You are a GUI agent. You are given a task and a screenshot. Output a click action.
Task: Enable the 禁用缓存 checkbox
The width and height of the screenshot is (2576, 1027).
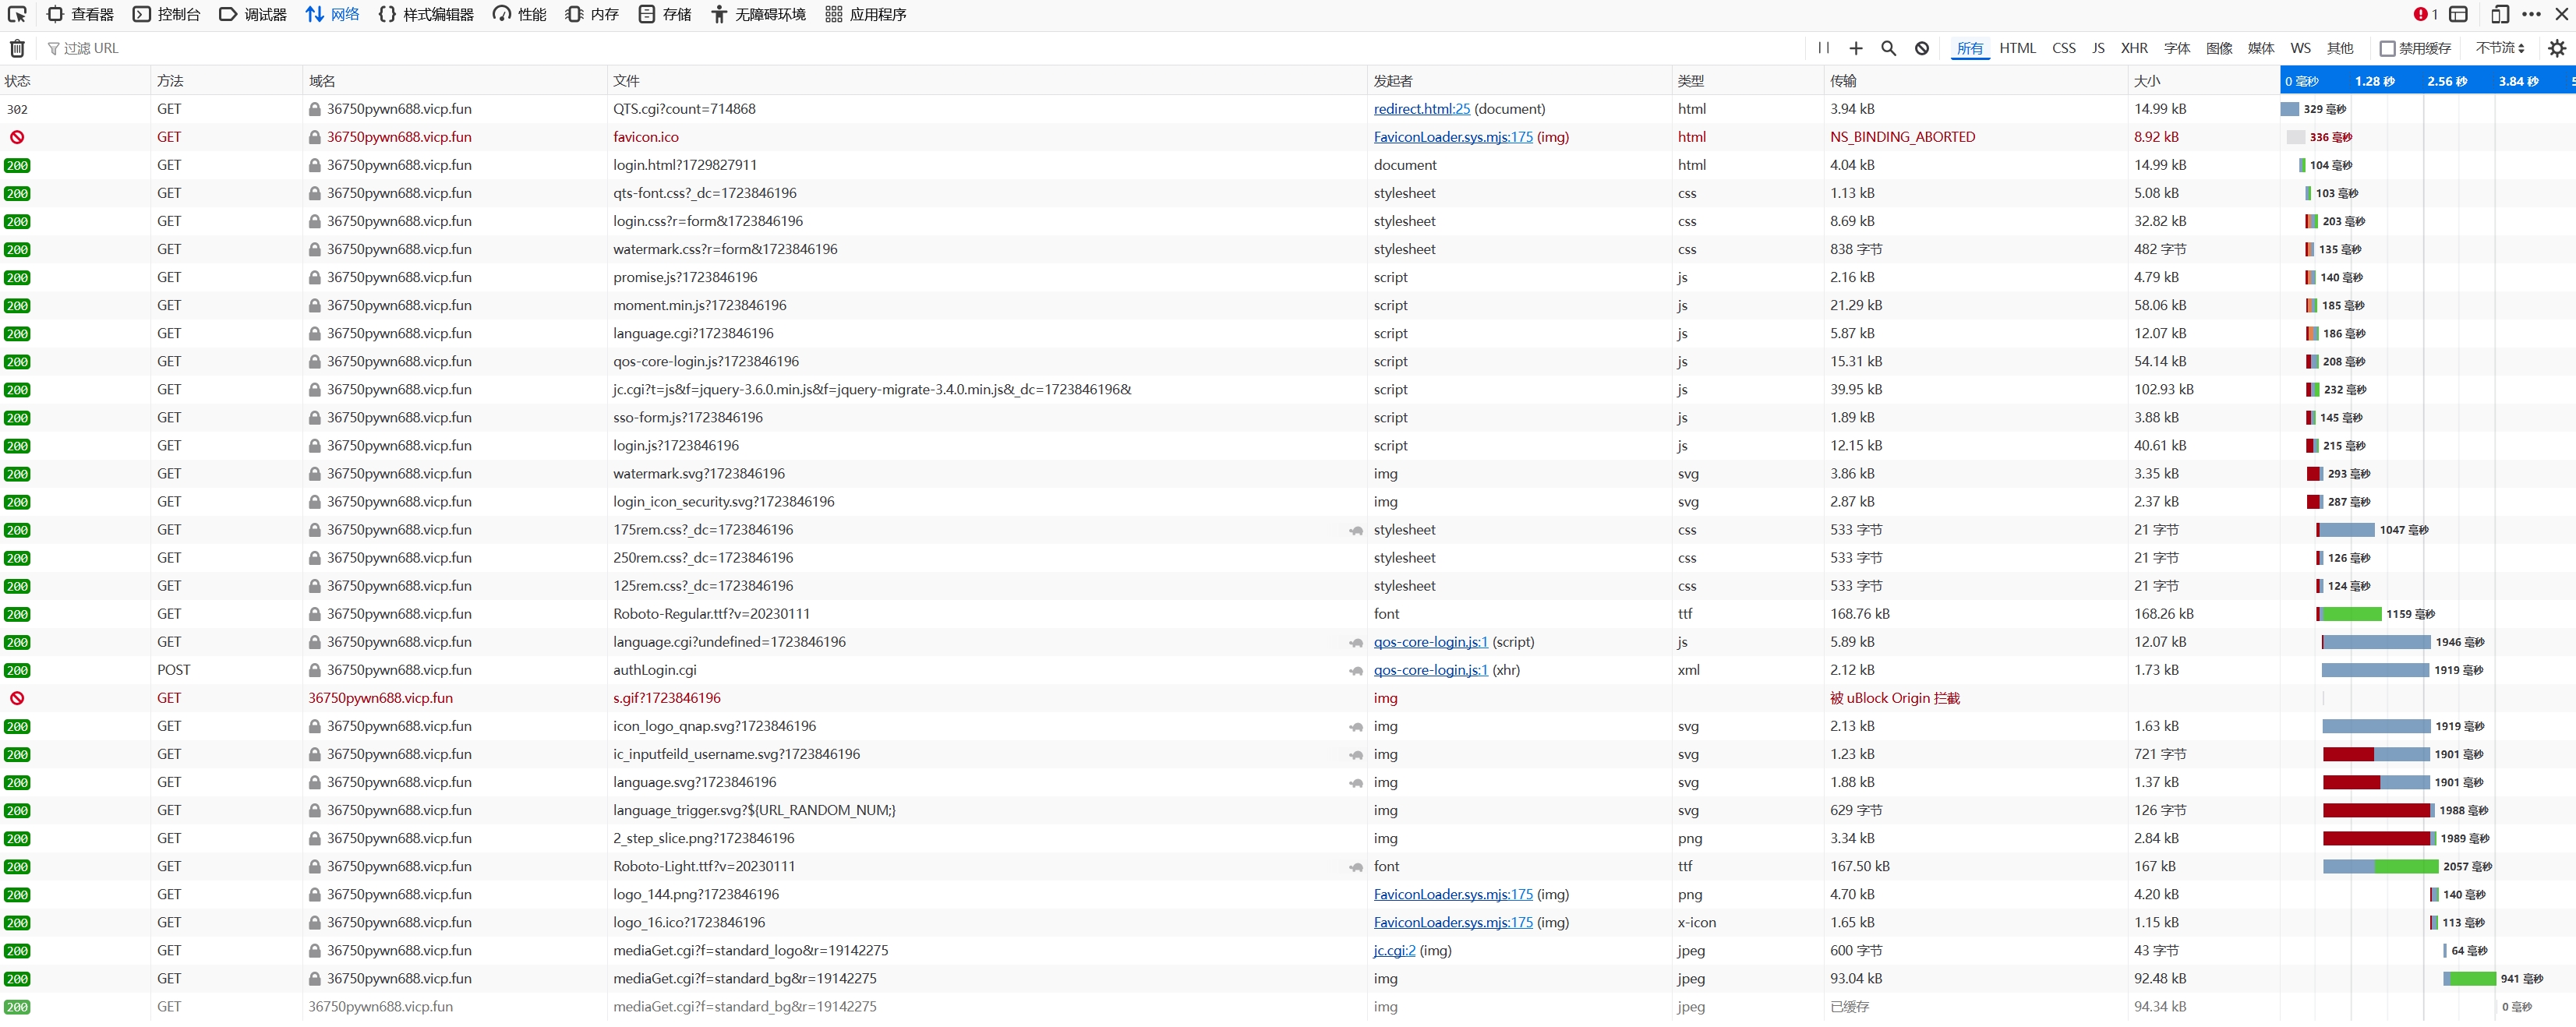coord(2387,48)
